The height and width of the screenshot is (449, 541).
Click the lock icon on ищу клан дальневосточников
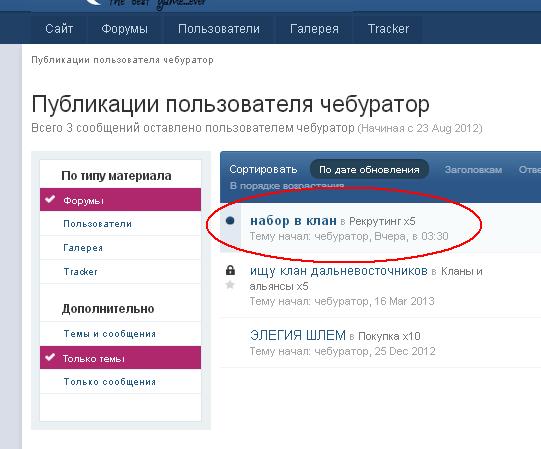[x=230, y=270]
